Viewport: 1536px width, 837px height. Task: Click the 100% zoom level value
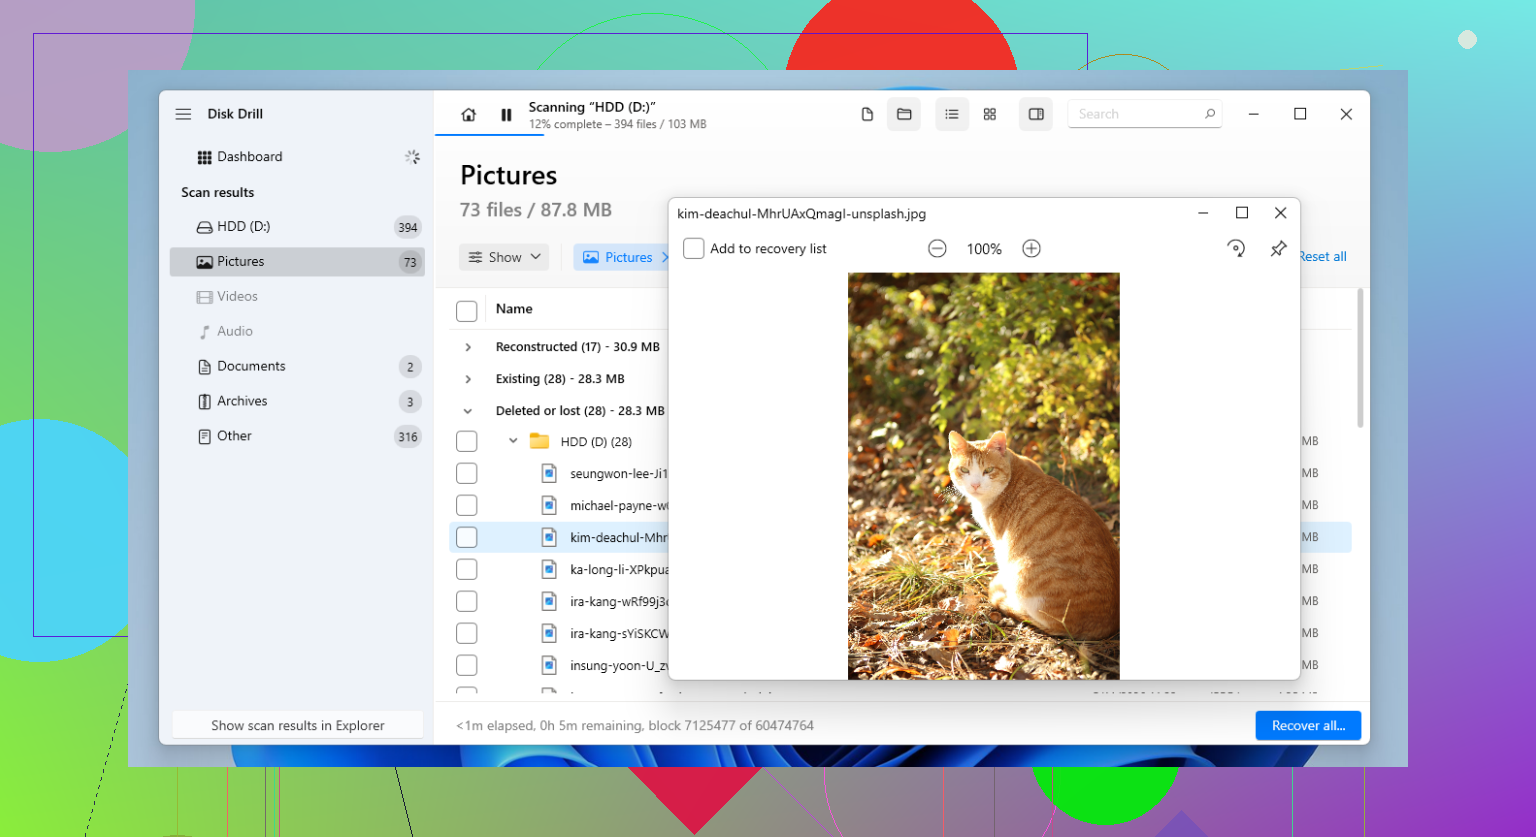click(984, 249)
